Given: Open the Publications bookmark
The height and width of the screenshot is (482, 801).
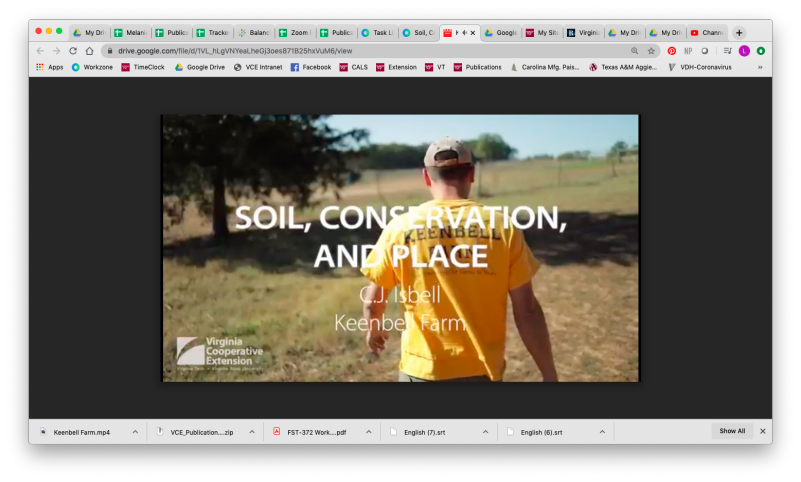Looking at the screenshot, I should (478, 67).
